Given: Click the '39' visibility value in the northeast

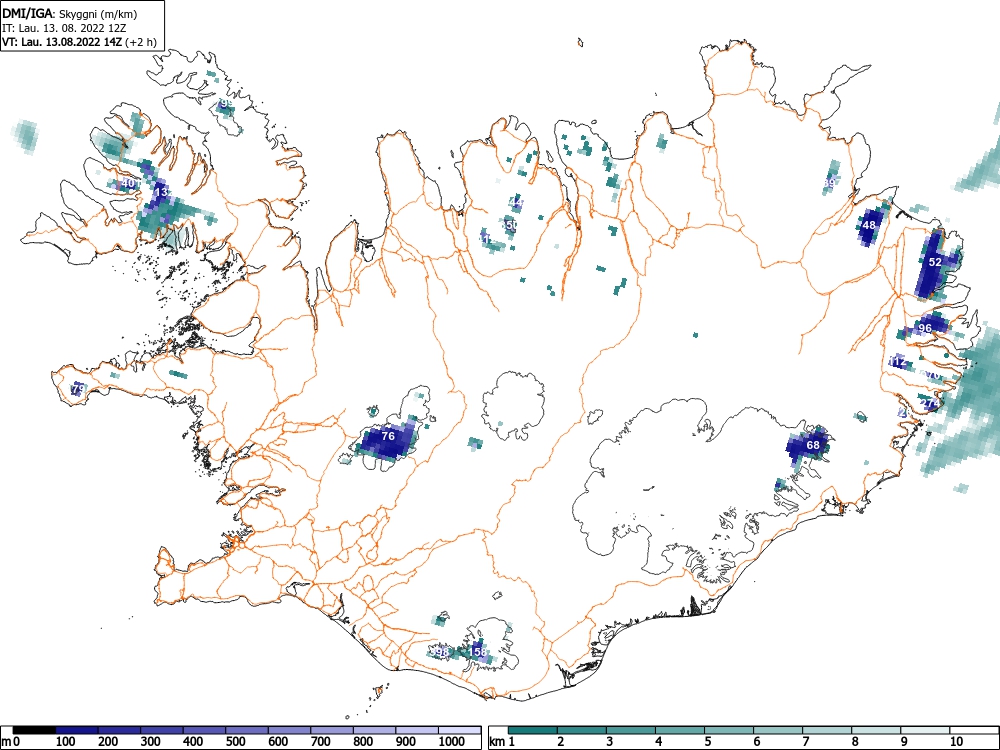Looking at the screenshot, I should coord(828,183).
